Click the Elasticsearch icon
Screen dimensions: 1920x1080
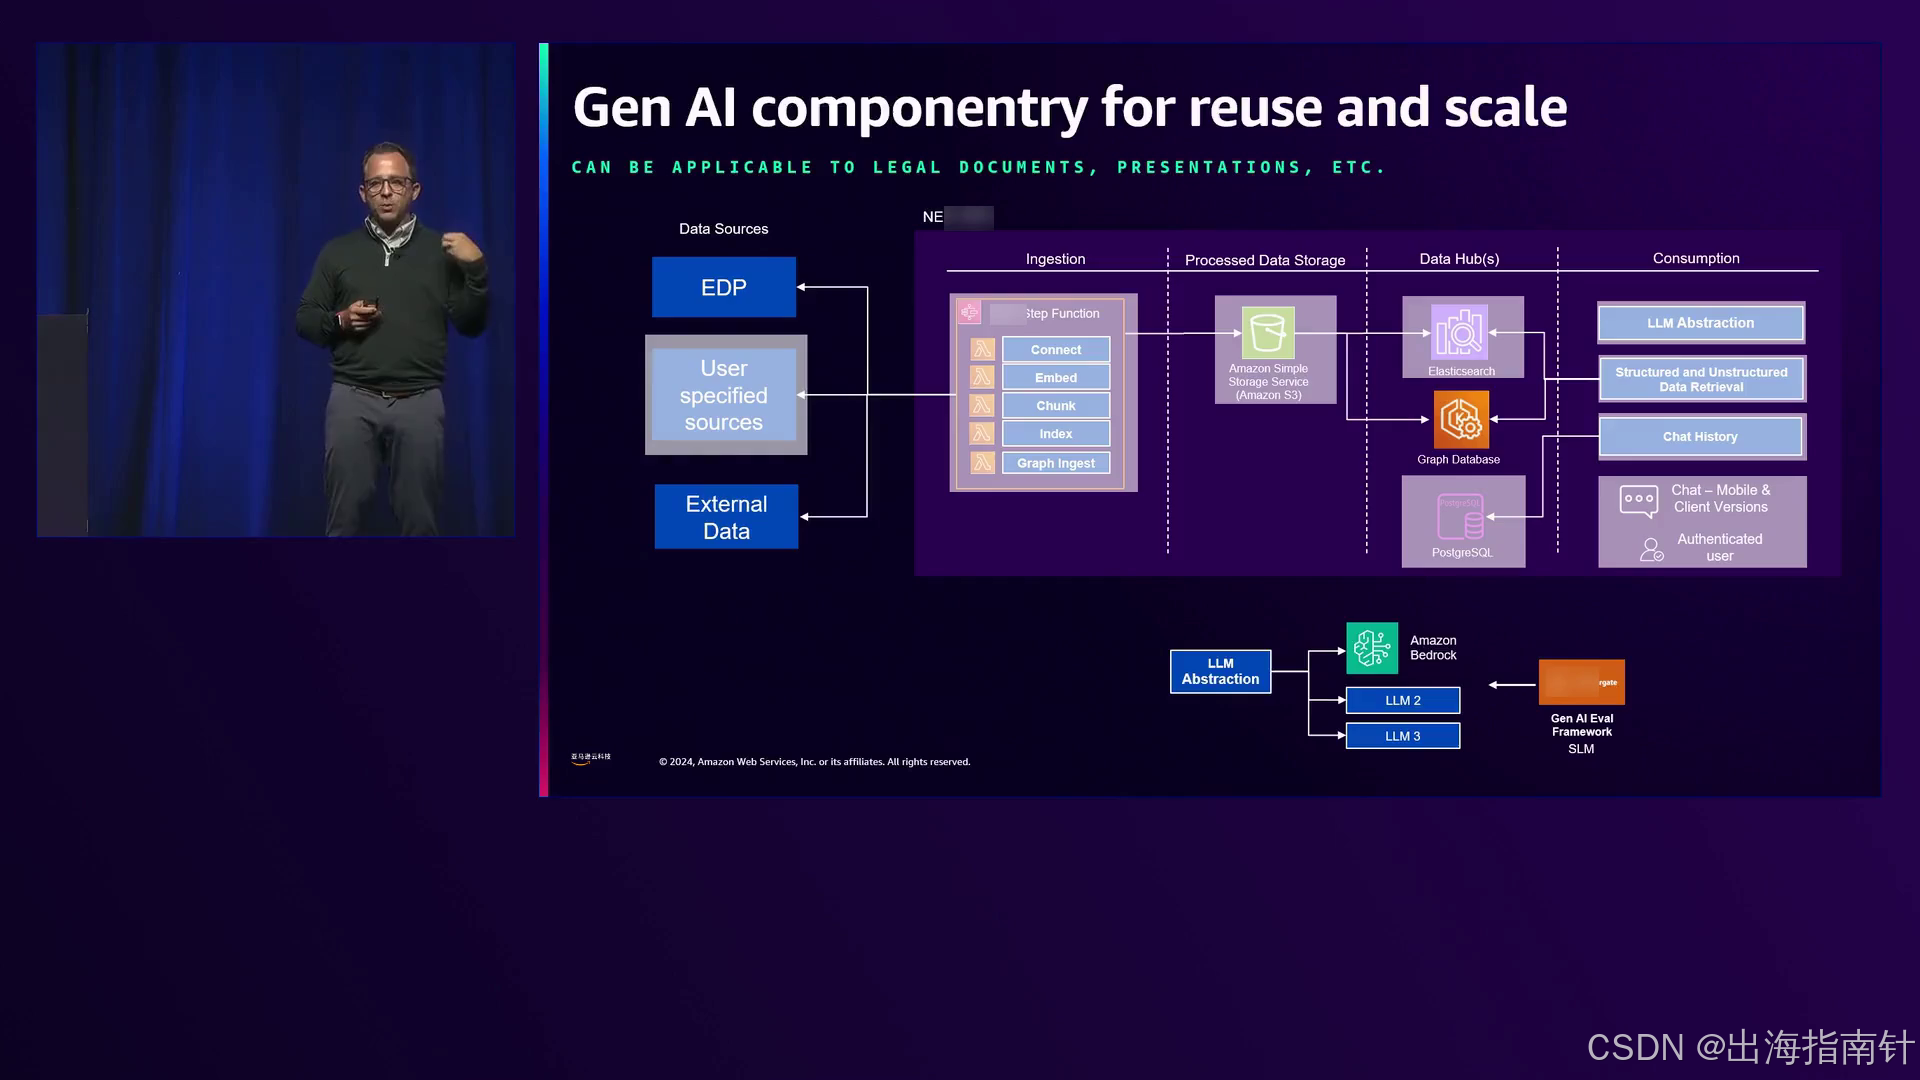(1460, 332)
